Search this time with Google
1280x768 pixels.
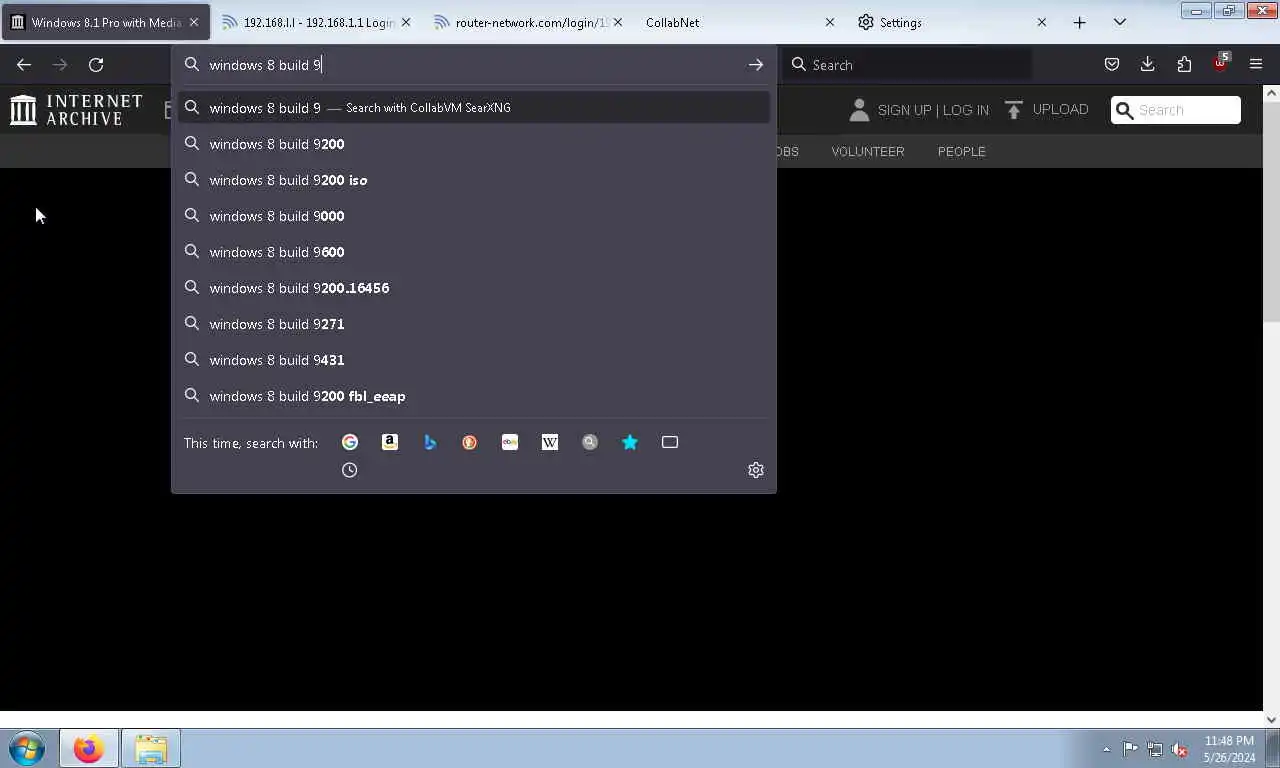[x=350, y=442]
